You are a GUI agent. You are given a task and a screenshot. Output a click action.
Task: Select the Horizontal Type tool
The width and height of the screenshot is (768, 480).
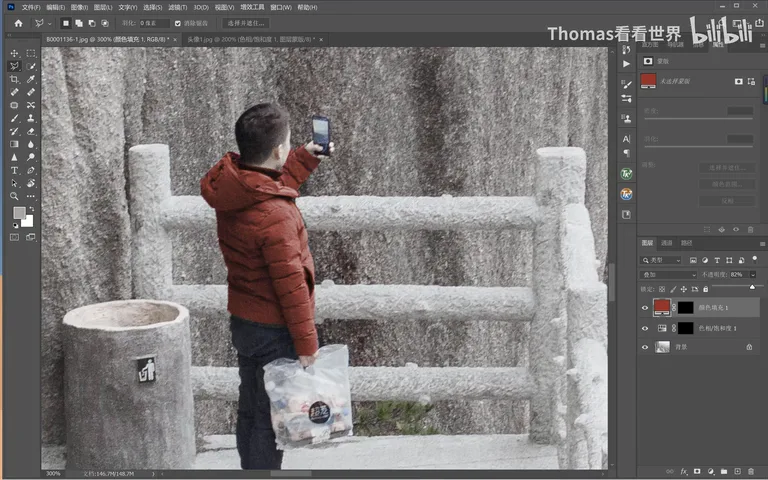point(14,170)
